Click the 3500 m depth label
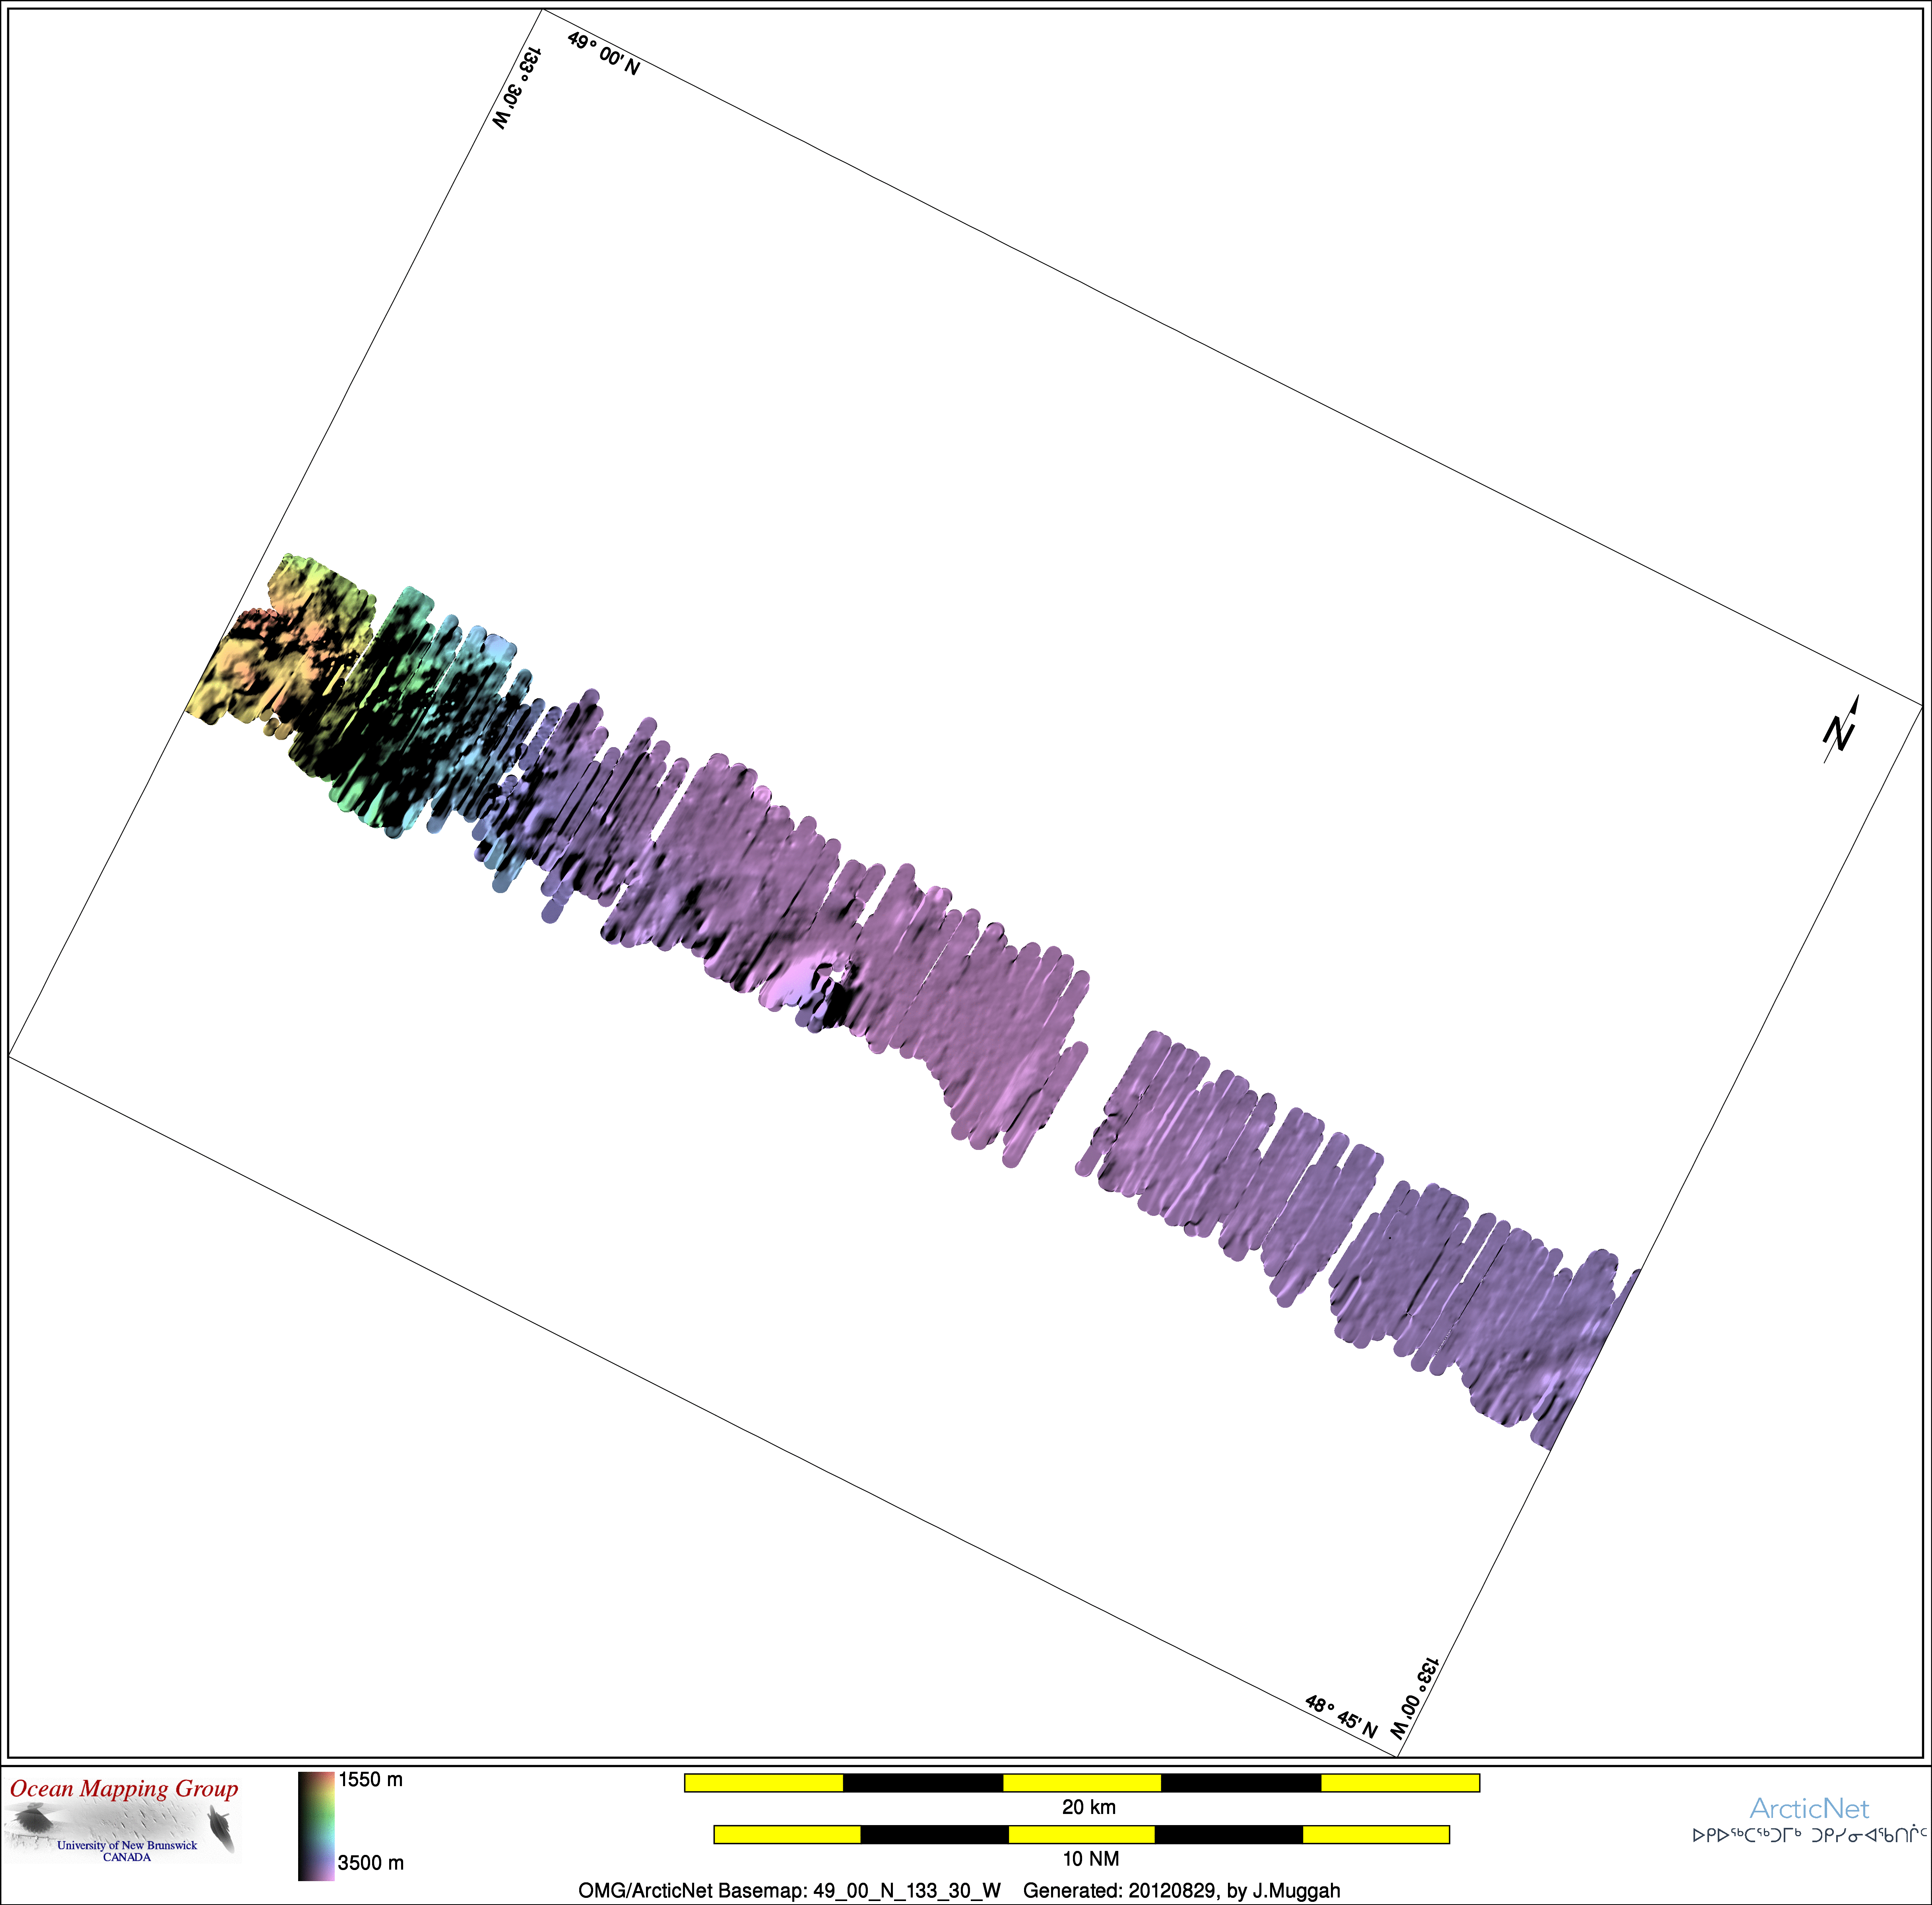1932x1905 pixels. 370,1862
